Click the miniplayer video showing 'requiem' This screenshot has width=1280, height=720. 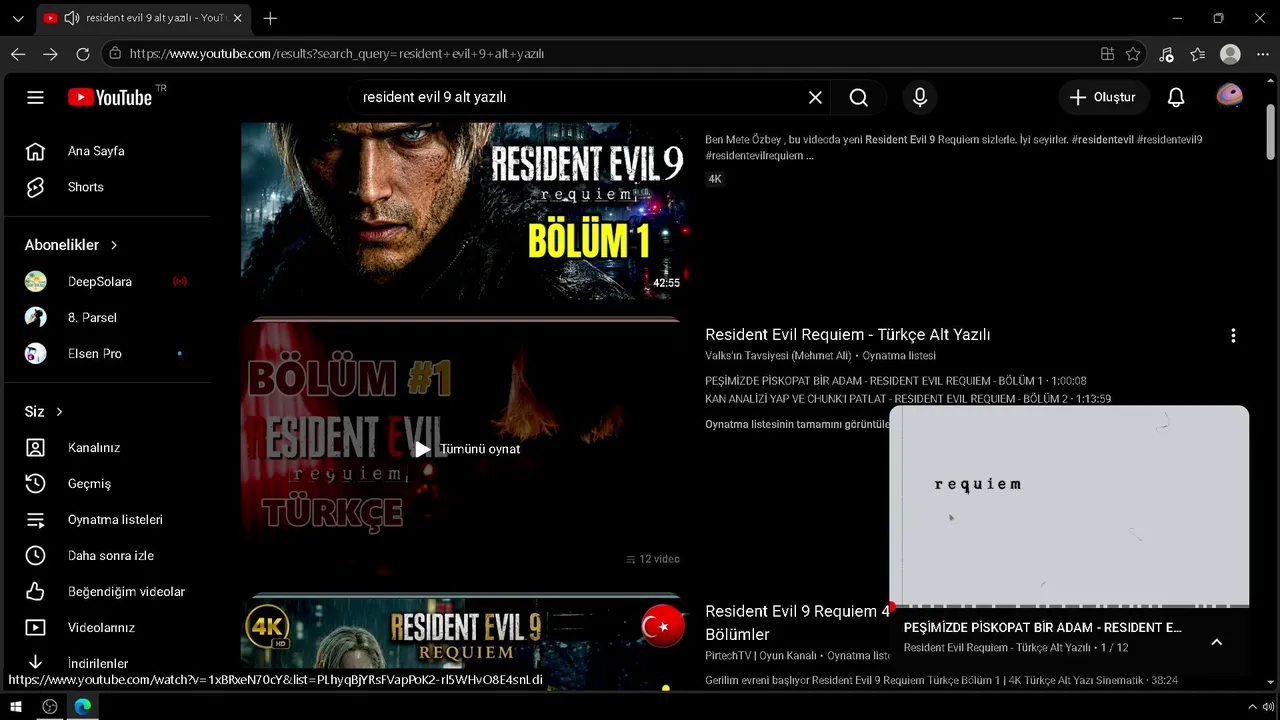(x=1069, y=505)
